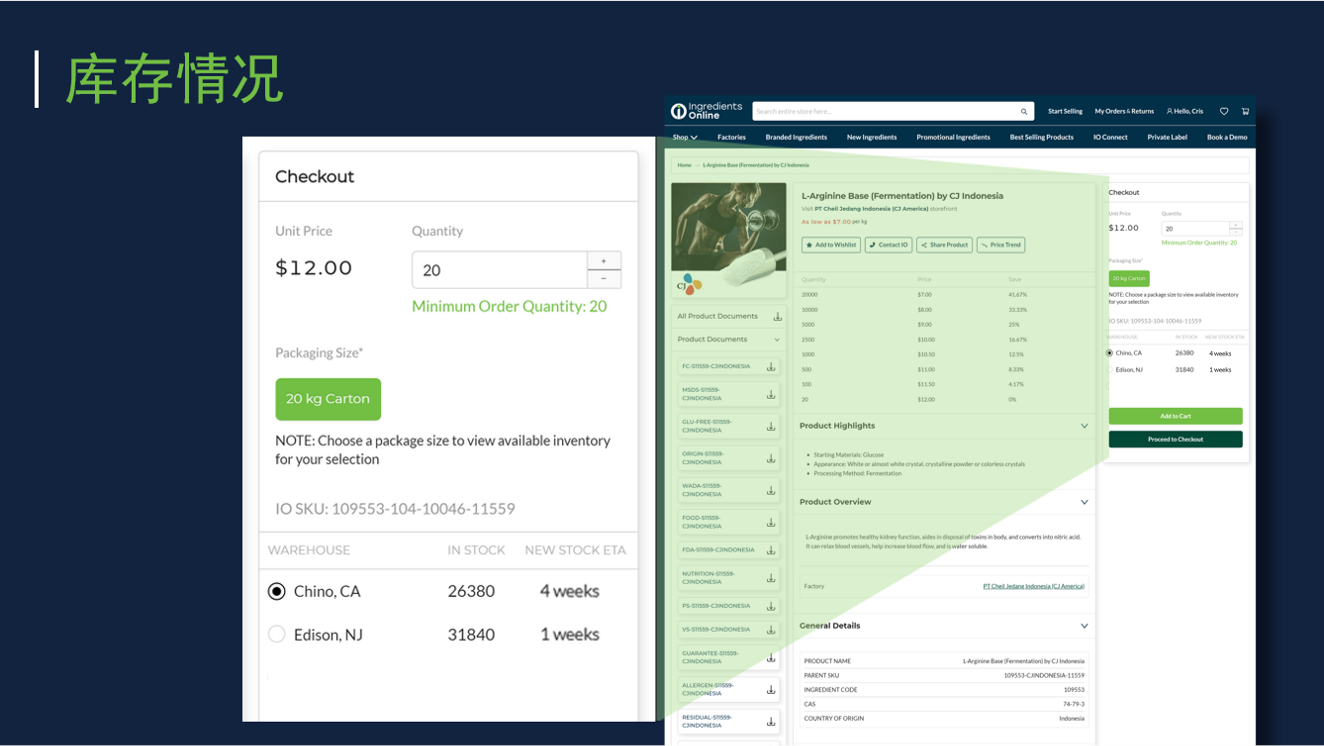Click the Share Product button
Image resolution: width=1324 pixels, height=746 pixels.
(x=945, y=245)
